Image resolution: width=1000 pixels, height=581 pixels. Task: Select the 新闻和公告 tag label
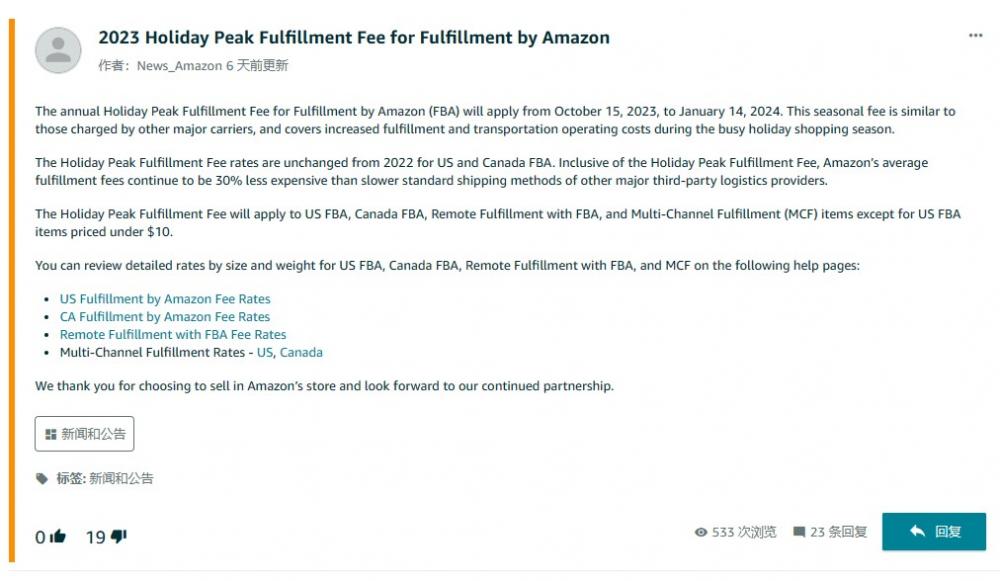point(121,478)
